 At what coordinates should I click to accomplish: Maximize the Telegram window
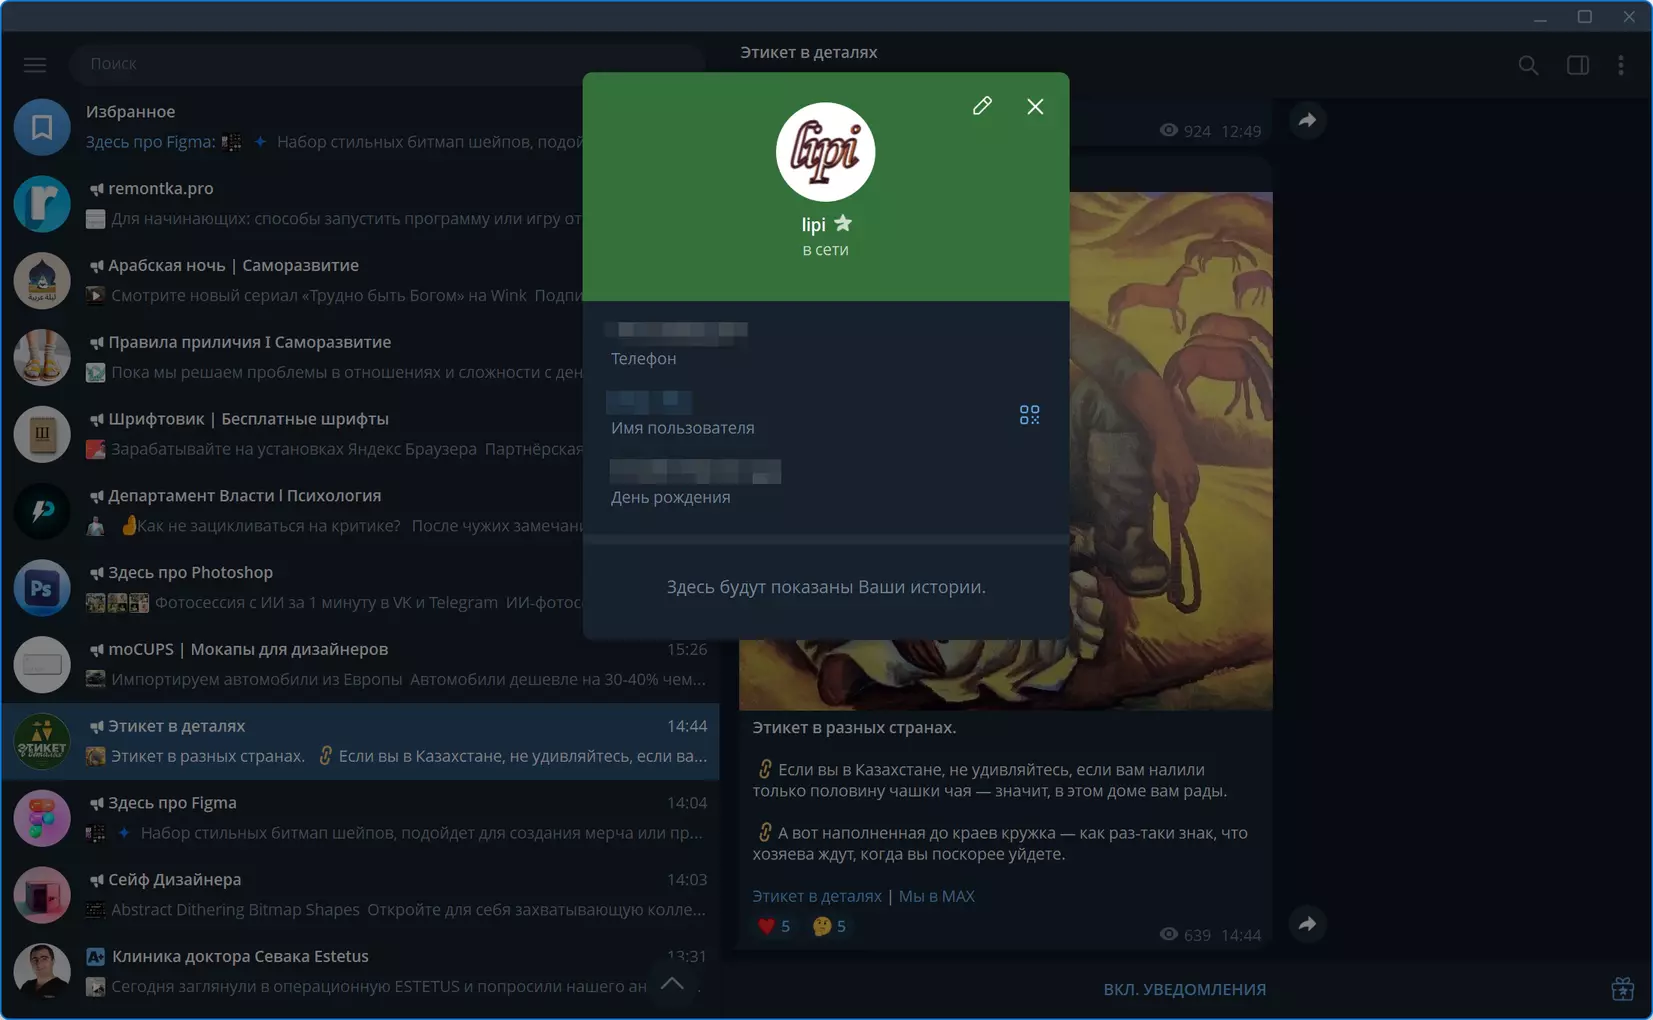1585,17
